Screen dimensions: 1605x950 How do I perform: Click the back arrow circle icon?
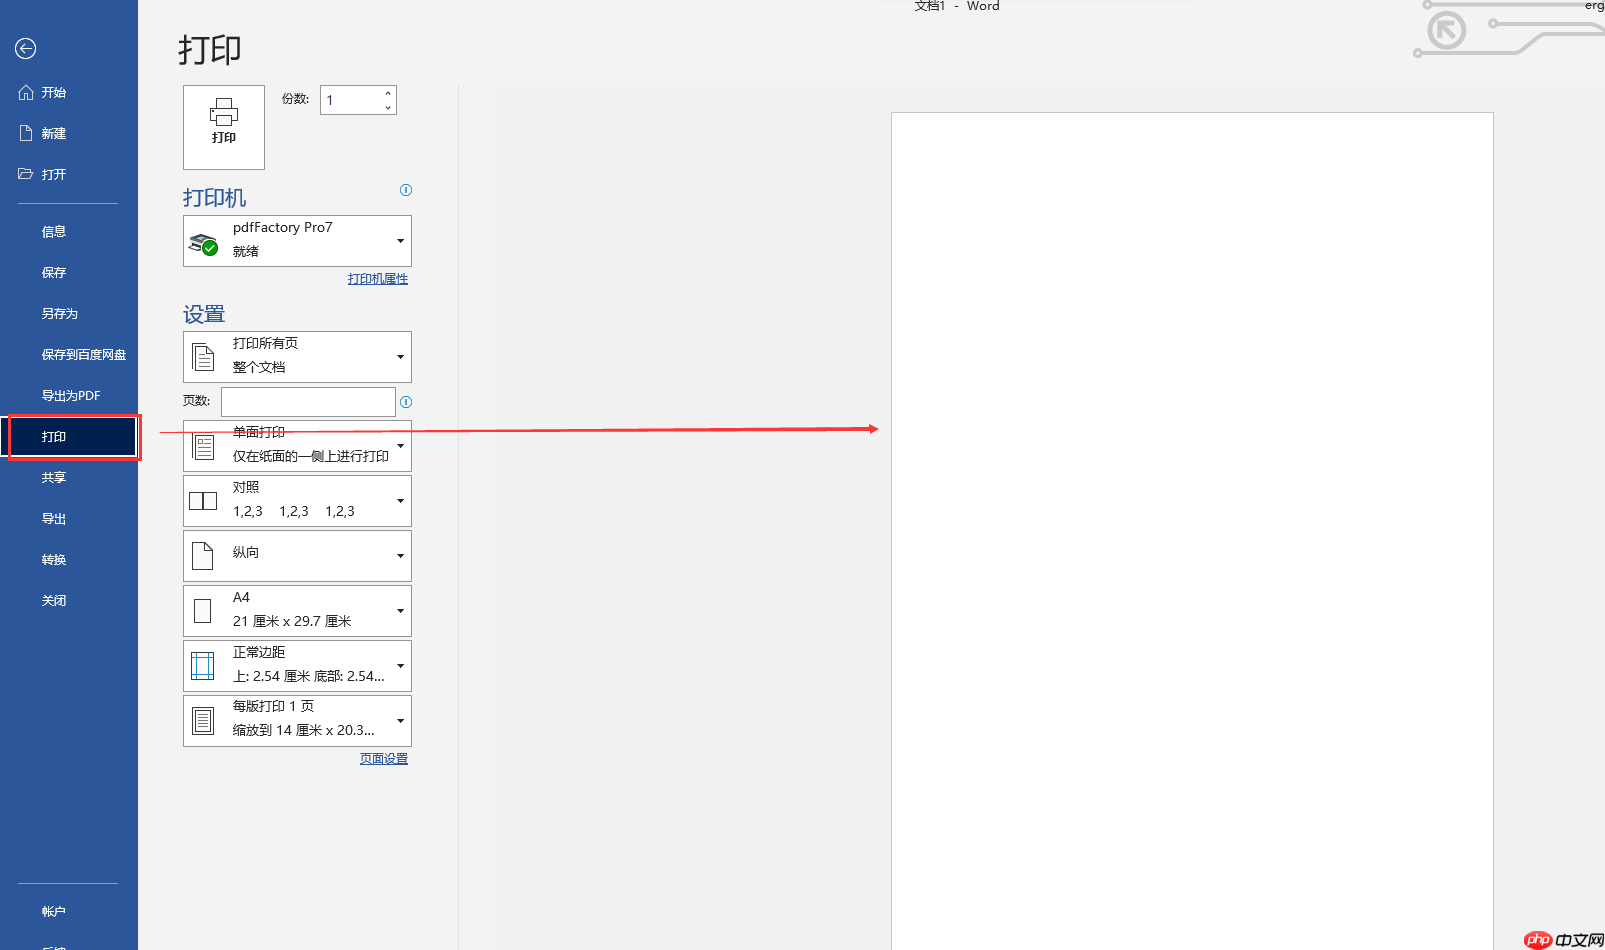[26, 48]
